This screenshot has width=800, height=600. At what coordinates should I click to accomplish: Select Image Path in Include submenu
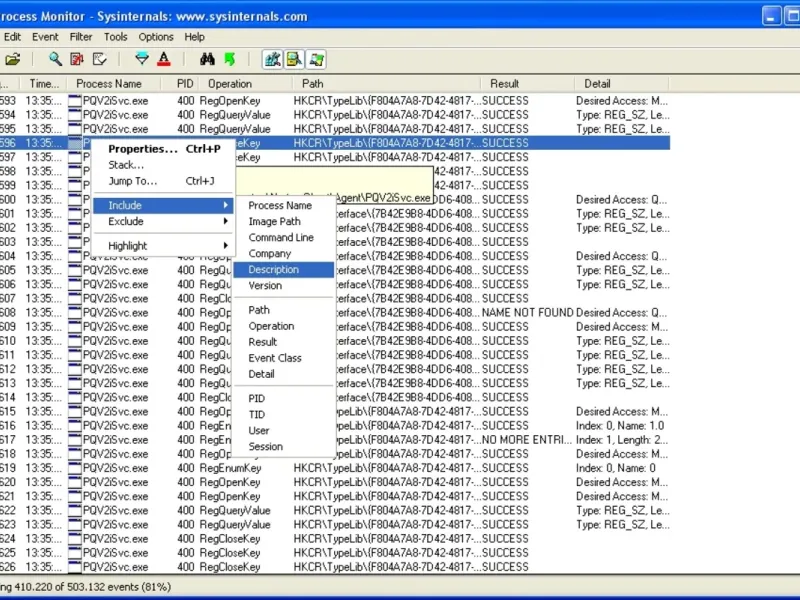coord(284,221)
